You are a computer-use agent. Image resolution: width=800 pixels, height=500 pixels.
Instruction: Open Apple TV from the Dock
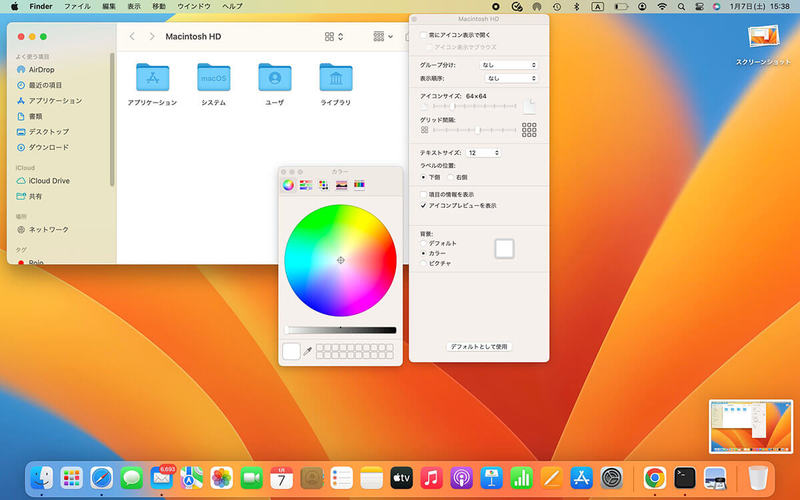click(402, 478)
